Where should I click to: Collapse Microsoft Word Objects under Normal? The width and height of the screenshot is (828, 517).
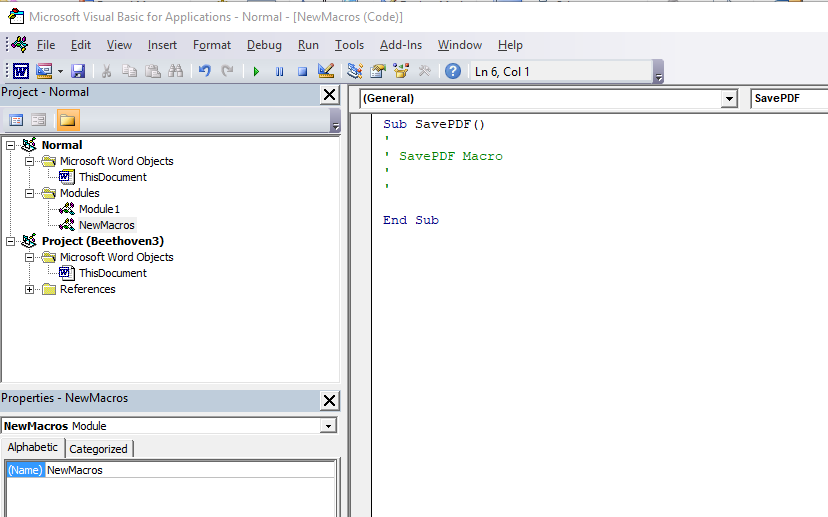click(30, 161)
